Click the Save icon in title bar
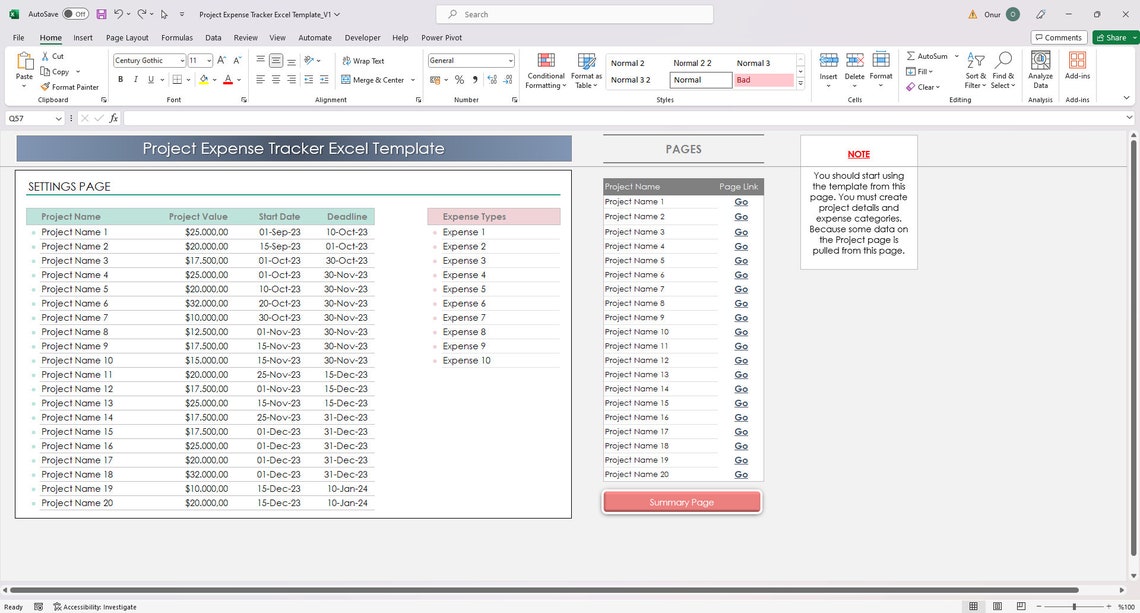 [x=101, y=14]
